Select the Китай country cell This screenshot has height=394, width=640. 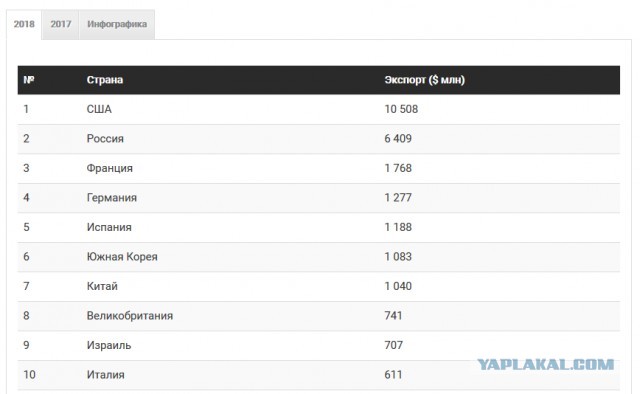pyautogui.click(x=102, y=286)
